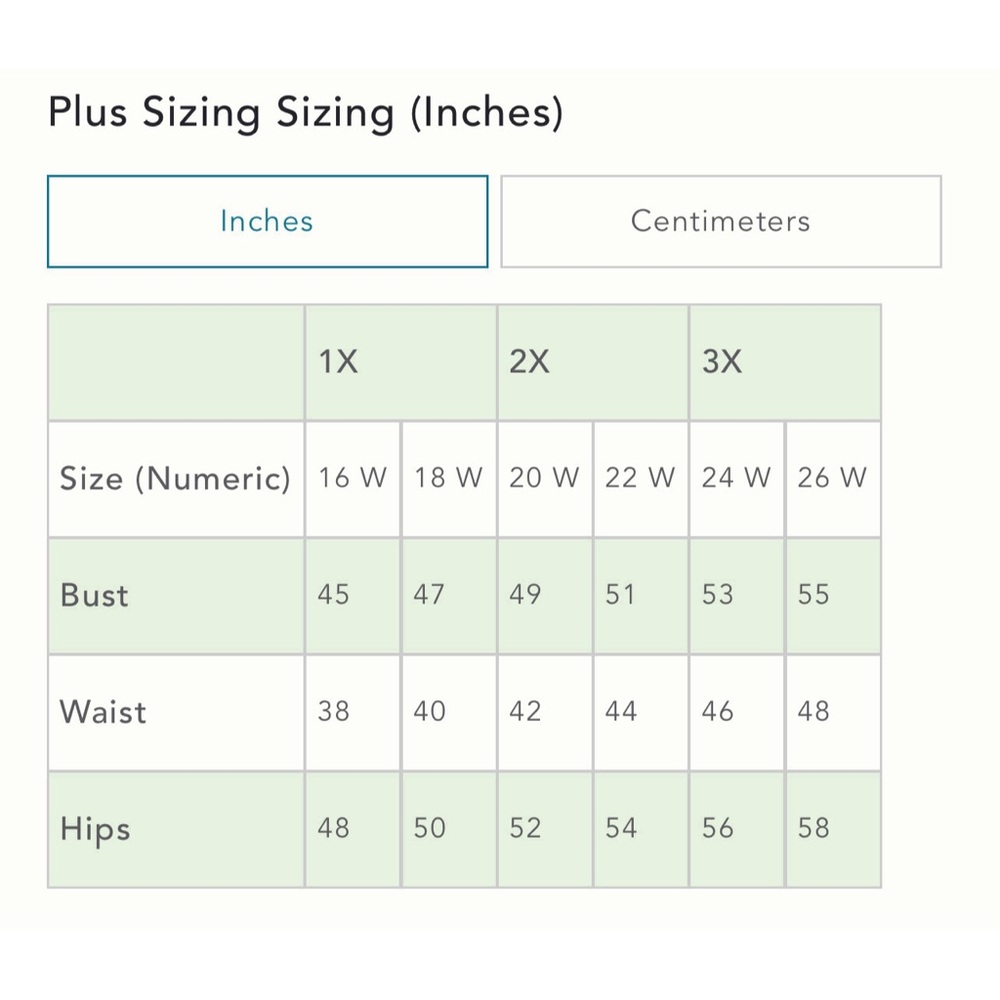Click the 16 W size cell

[352, 478]
